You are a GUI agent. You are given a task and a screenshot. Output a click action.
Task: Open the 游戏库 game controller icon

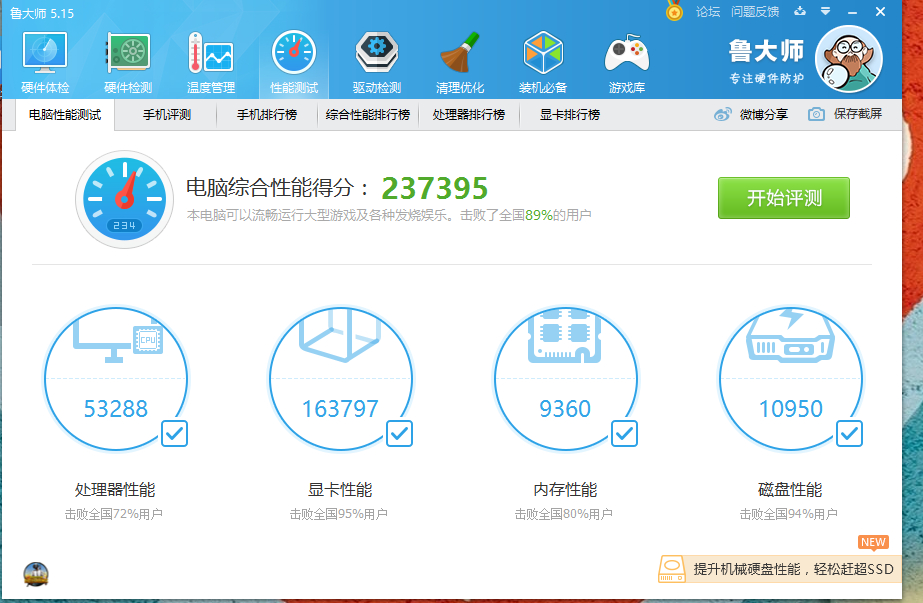tap(627, 54)
